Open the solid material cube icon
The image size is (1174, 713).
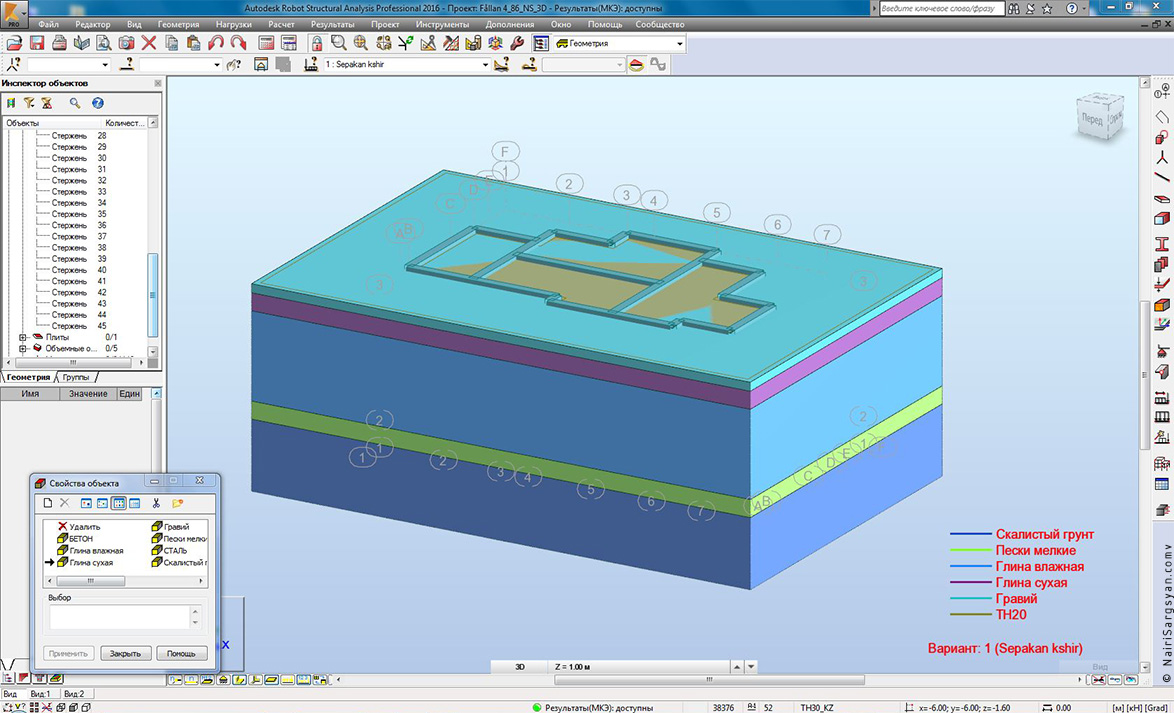[x=1162, y=305]
